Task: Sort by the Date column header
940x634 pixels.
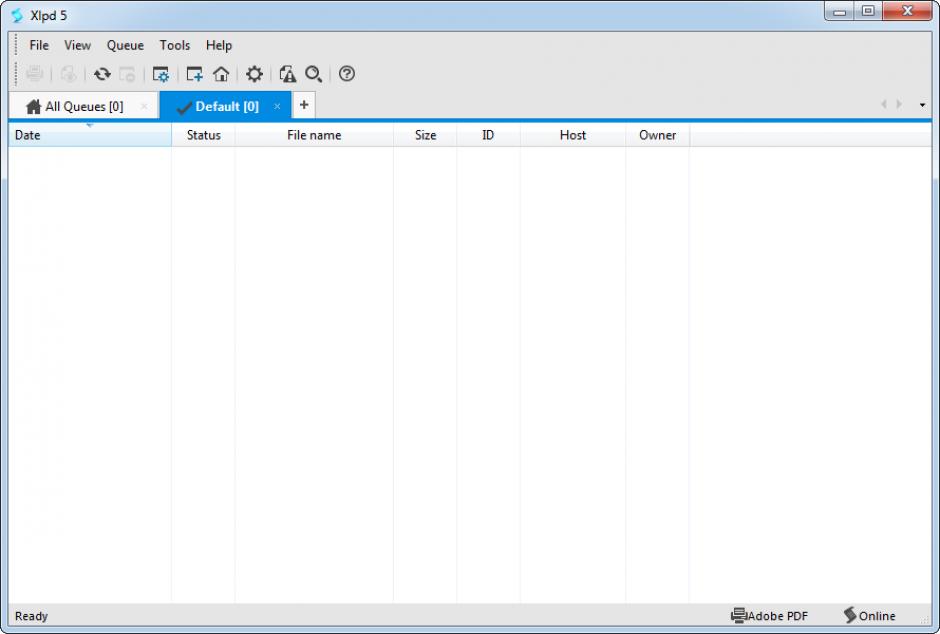Action: tap(89, 135)
